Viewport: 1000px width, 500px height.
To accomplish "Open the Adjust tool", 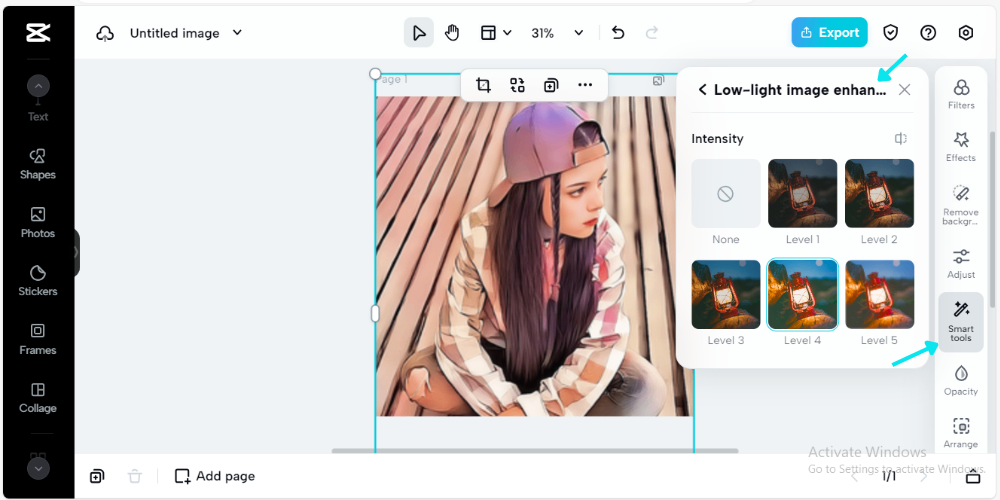I will point(961,263).
